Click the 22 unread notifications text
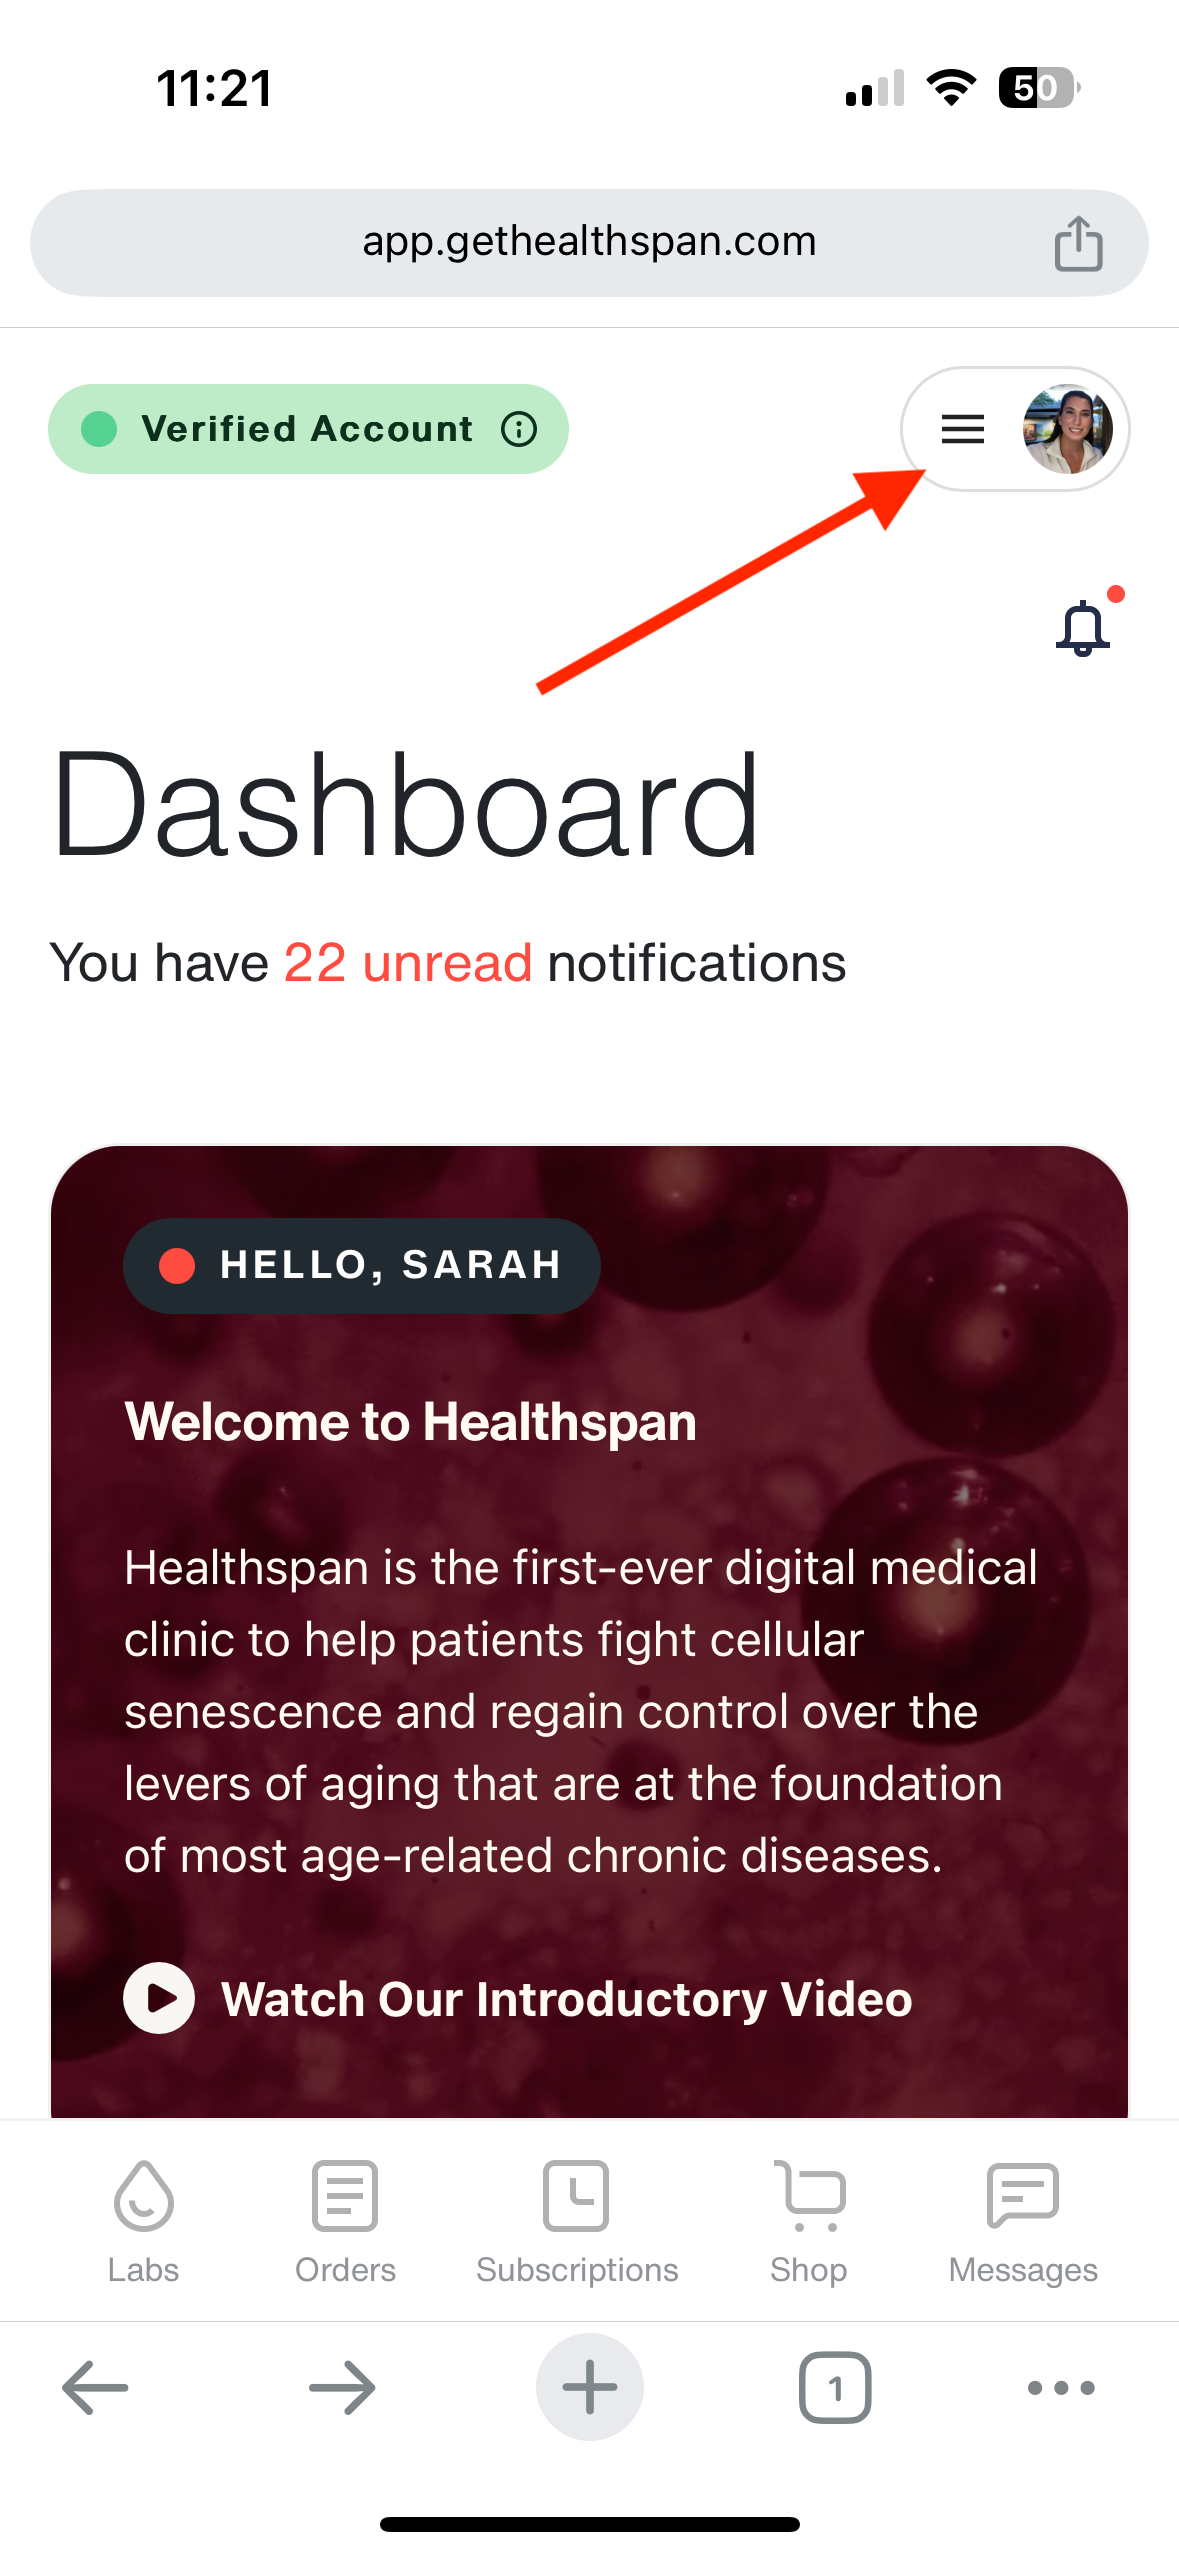 pos(408,963)
